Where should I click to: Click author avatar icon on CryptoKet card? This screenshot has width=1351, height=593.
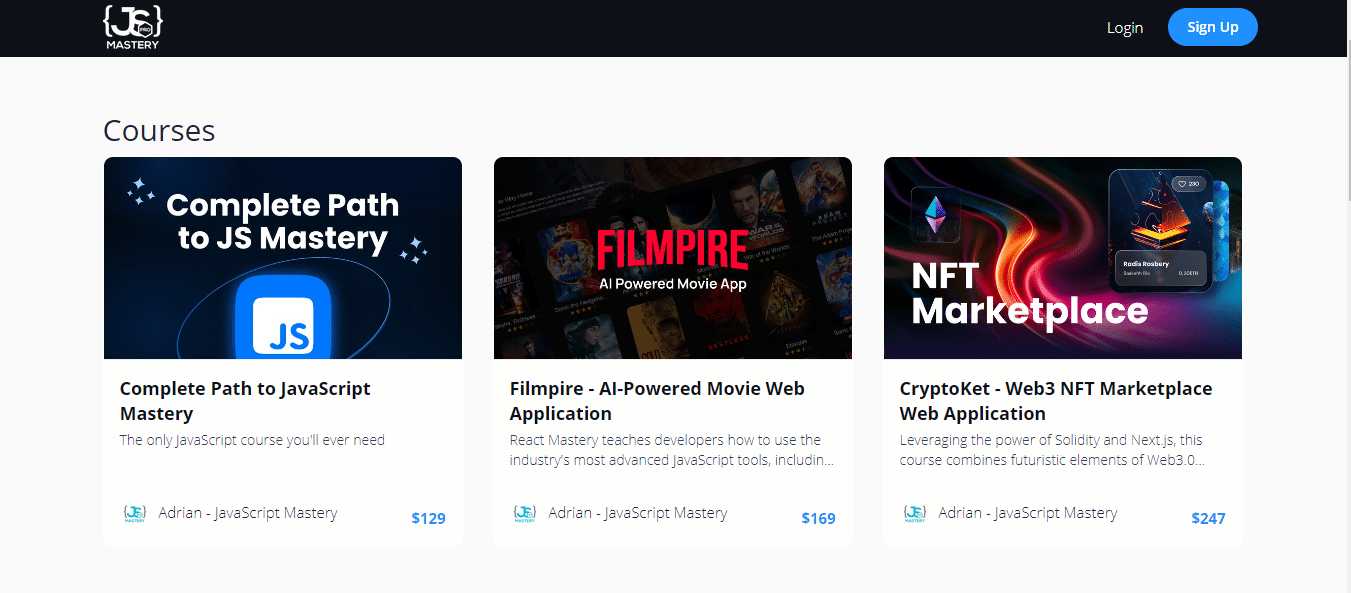(914, 513)
